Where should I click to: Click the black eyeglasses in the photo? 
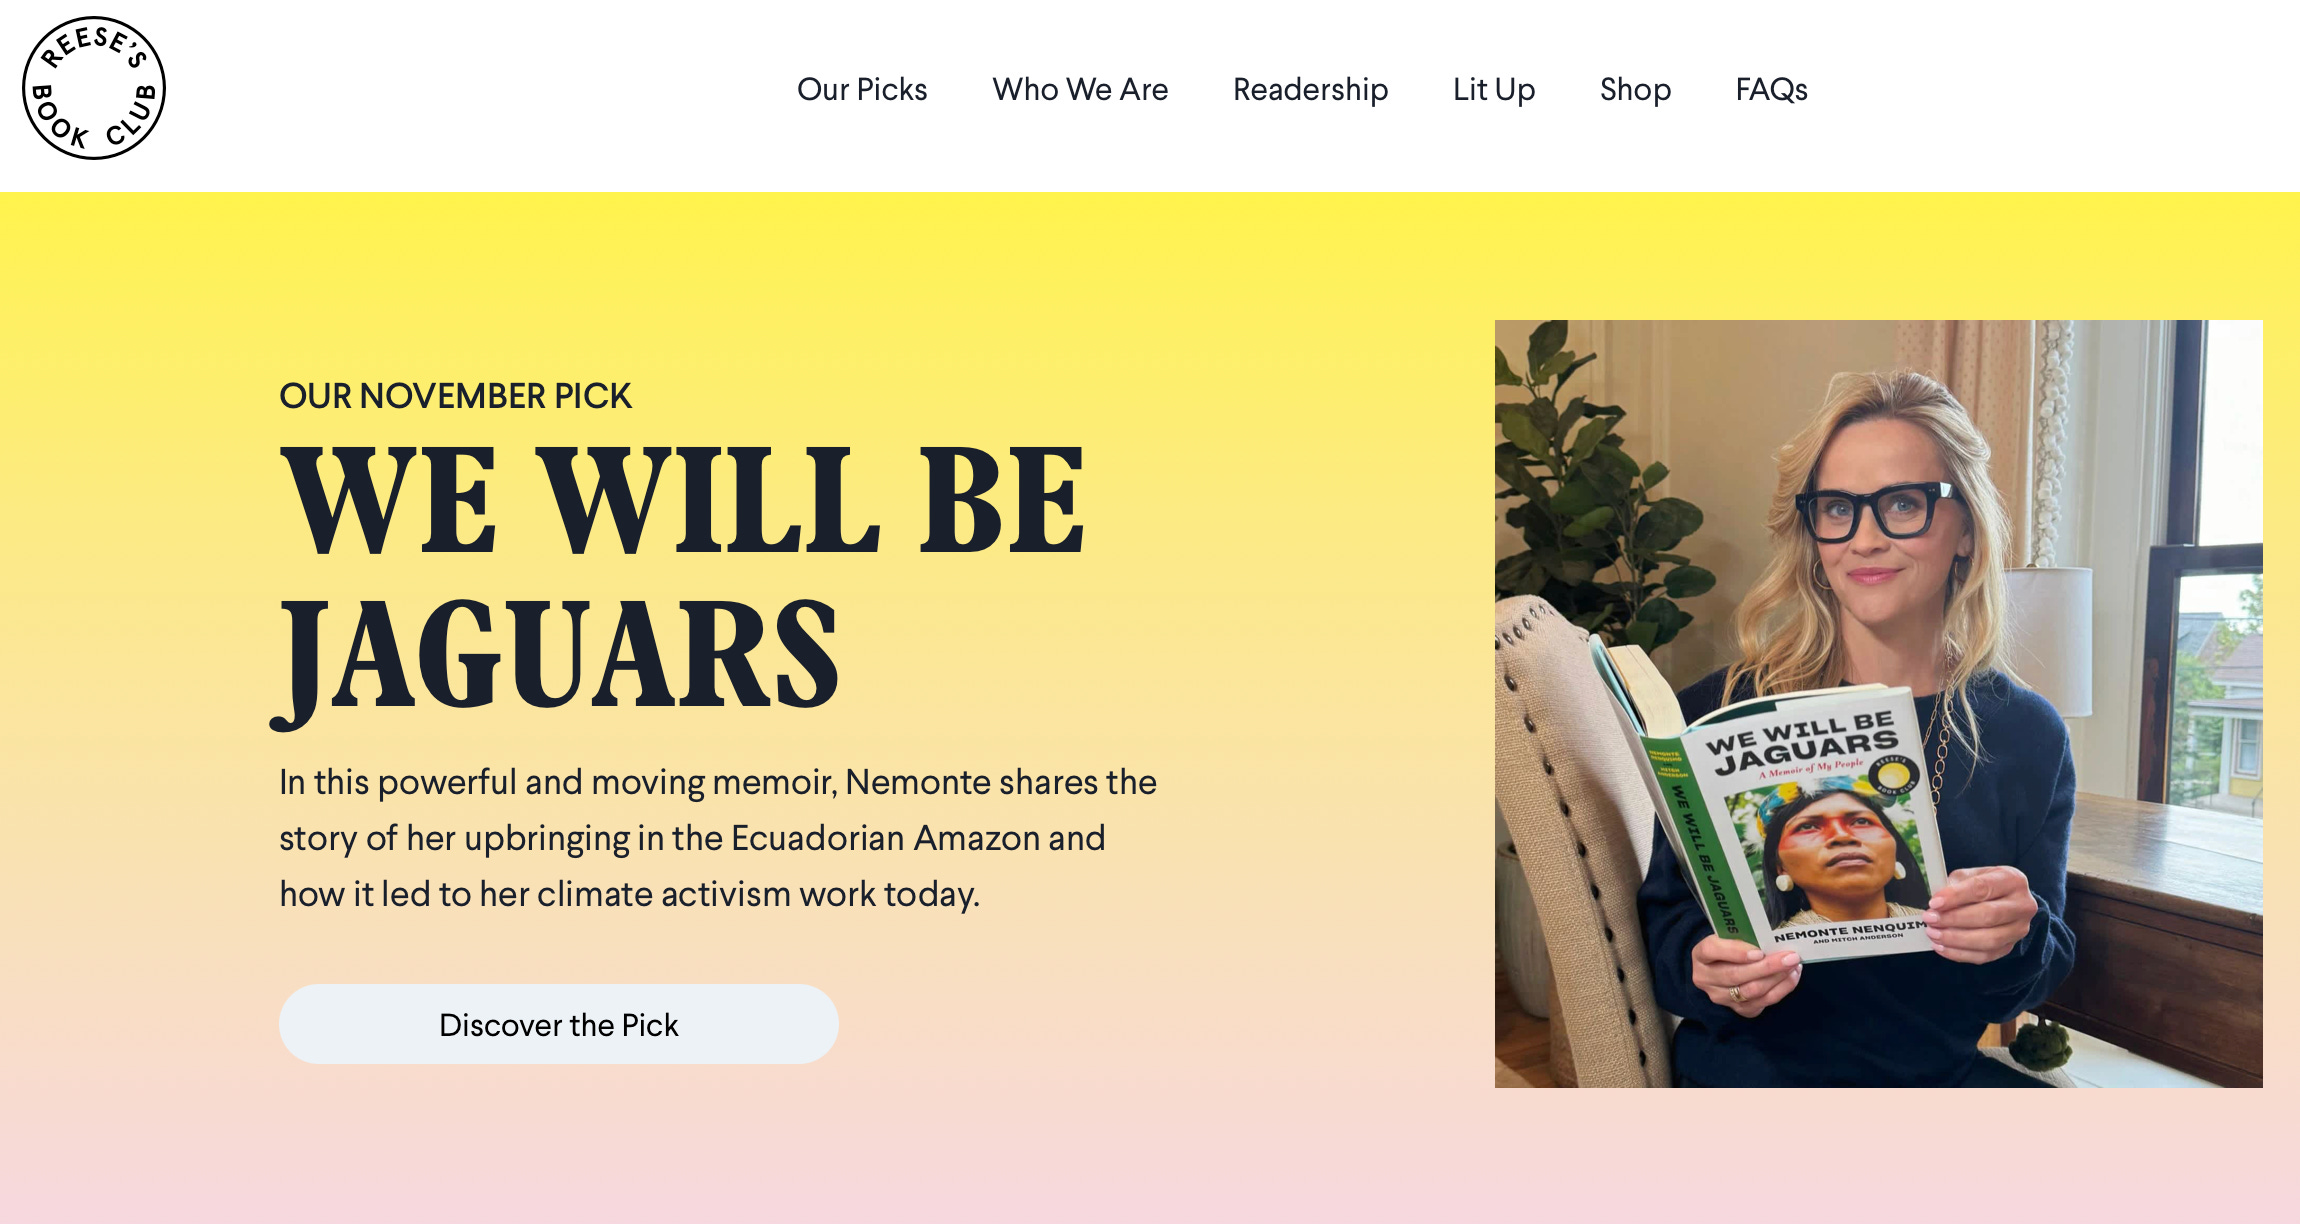point(1878,511)
